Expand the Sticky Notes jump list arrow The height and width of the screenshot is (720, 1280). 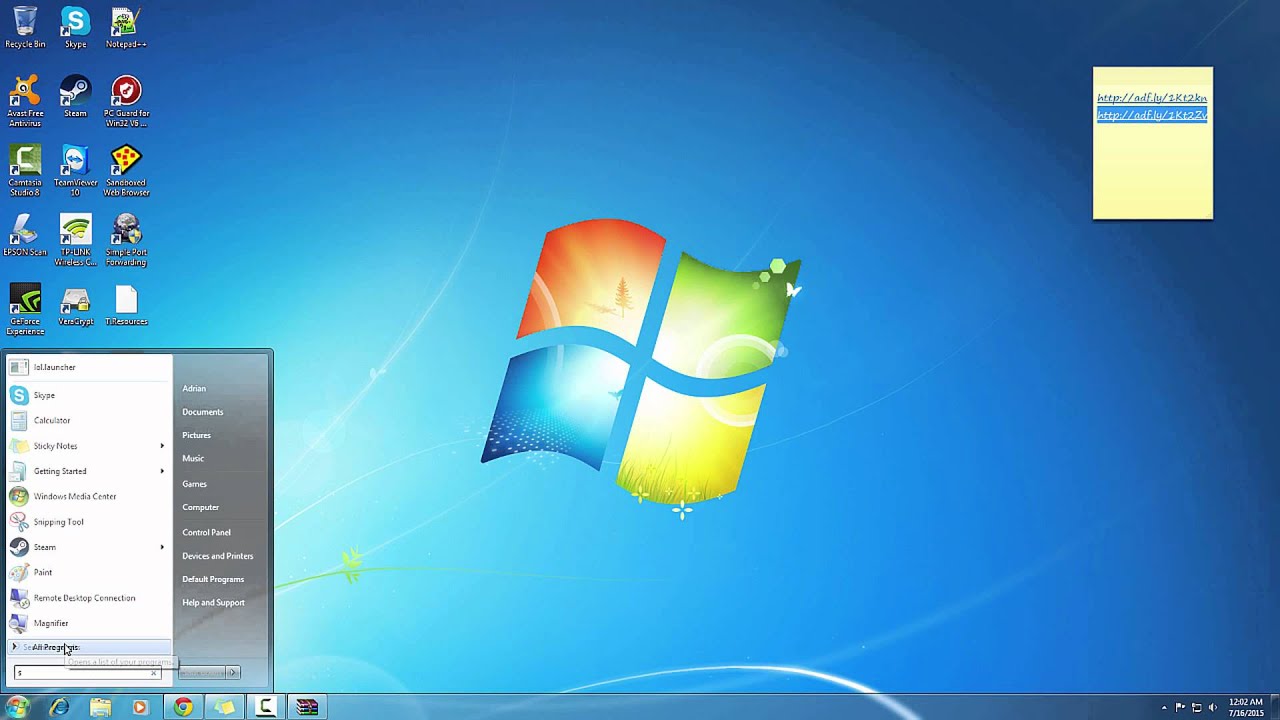pyautogui.click(x=162, y=446)
